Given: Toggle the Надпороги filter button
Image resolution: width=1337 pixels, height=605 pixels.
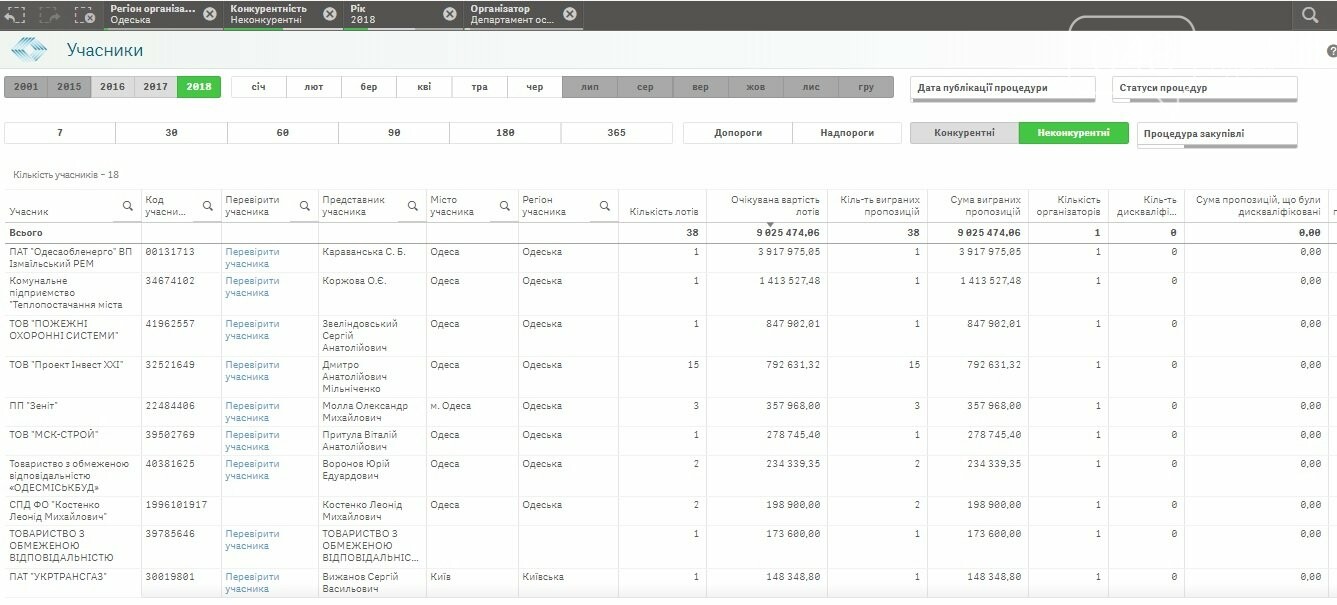Looking at the screenshot, I should pos(846,133).
